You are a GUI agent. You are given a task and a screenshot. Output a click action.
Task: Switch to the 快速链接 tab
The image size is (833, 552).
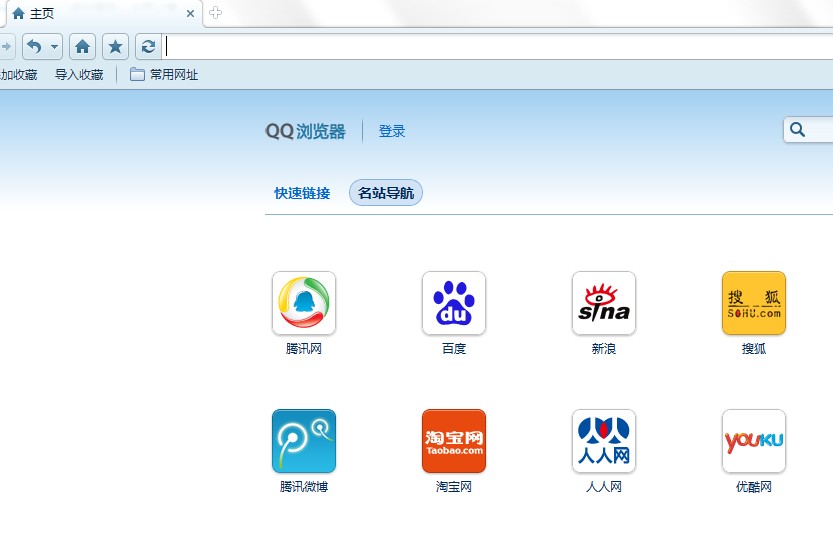[302, 193]
